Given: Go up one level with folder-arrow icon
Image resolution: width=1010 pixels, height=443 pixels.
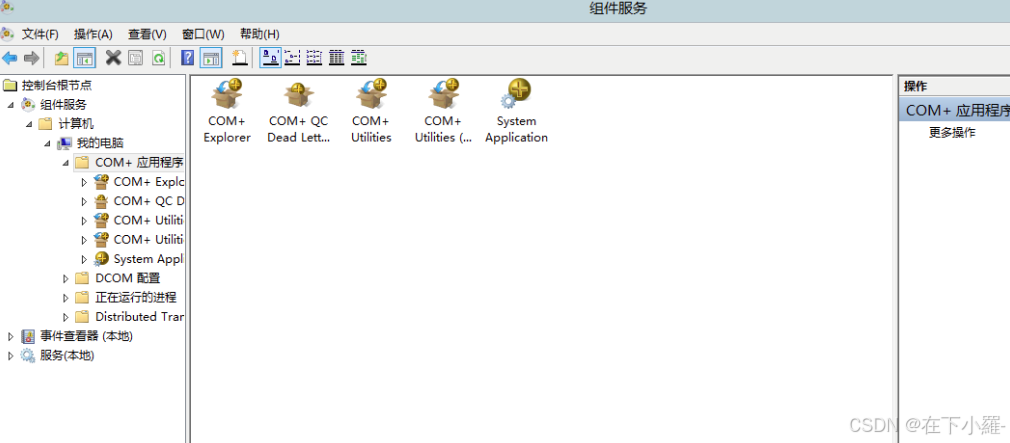Looking at the screenshot, I should [x=61, y=59].
